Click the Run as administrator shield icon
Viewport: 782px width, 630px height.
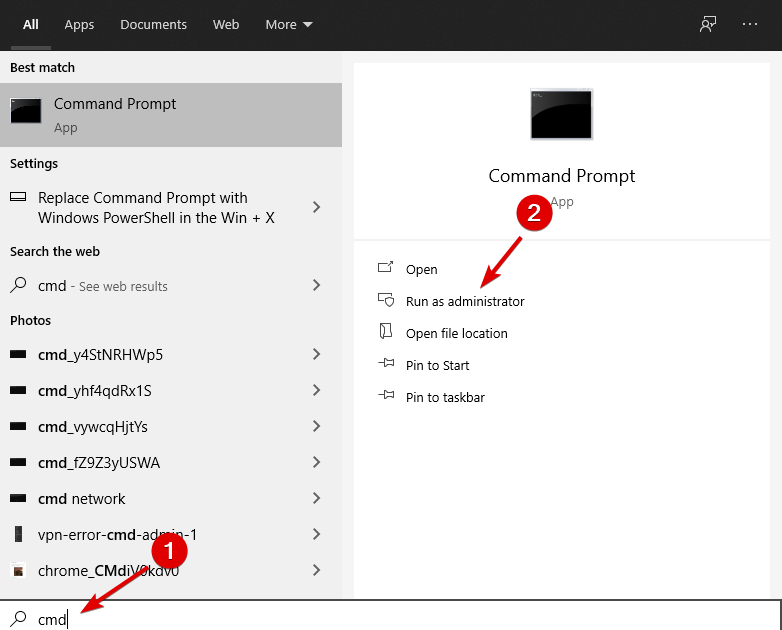tap(386, 299)
